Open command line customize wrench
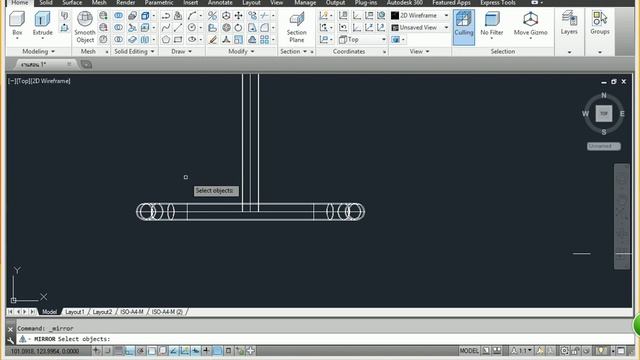The image size is (640, 360). point(11,340)
